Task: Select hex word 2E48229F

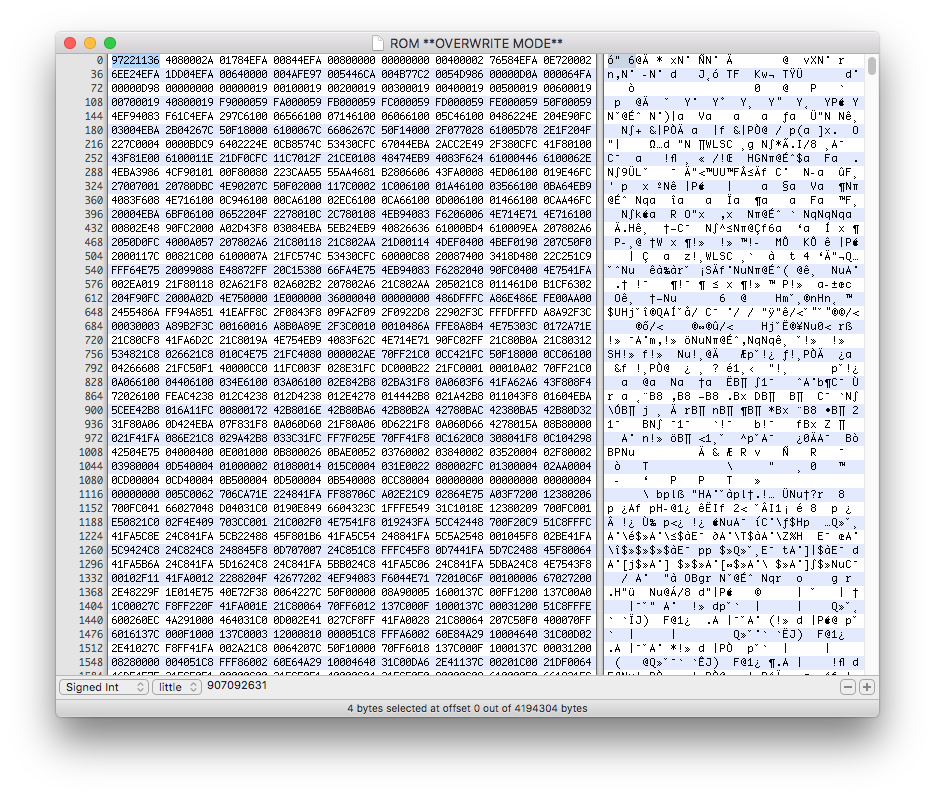Action: [135, 592]
